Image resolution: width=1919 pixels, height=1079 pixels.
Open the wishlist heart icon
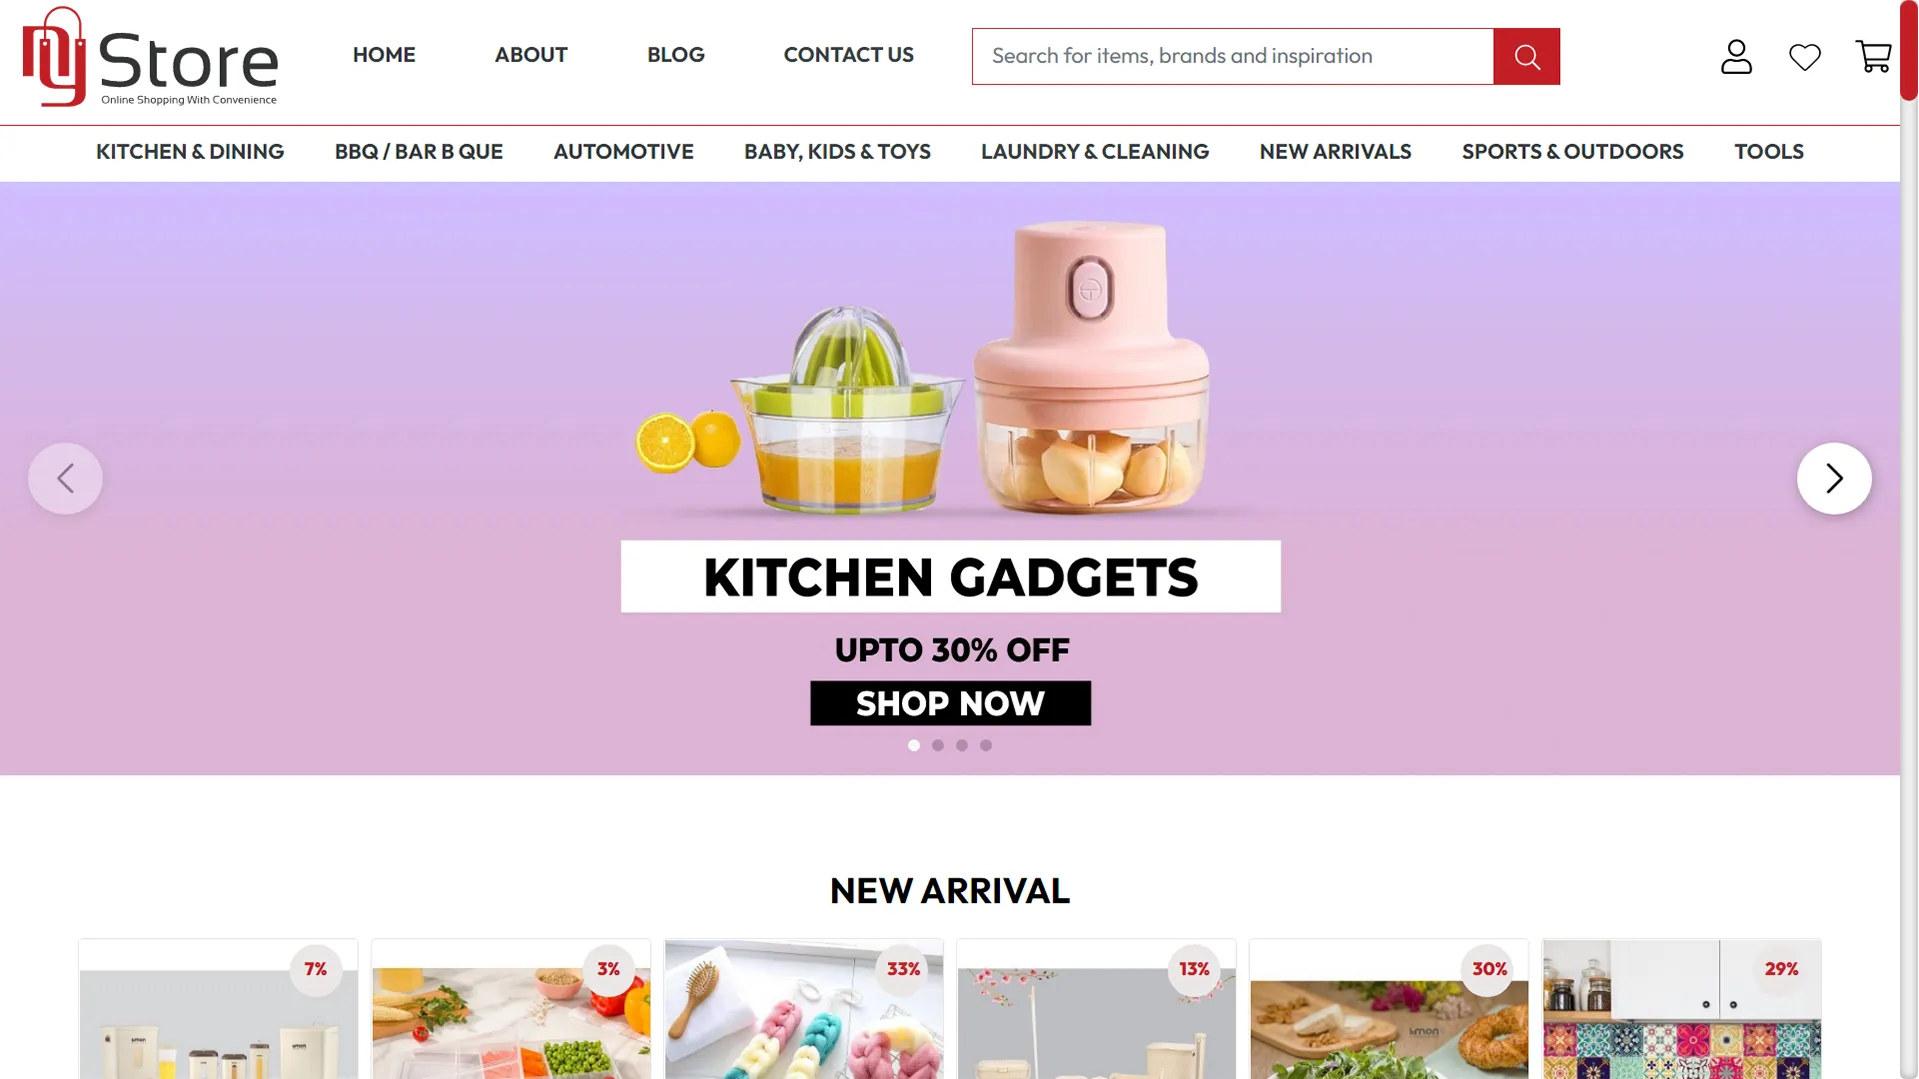coord(1804,57)
